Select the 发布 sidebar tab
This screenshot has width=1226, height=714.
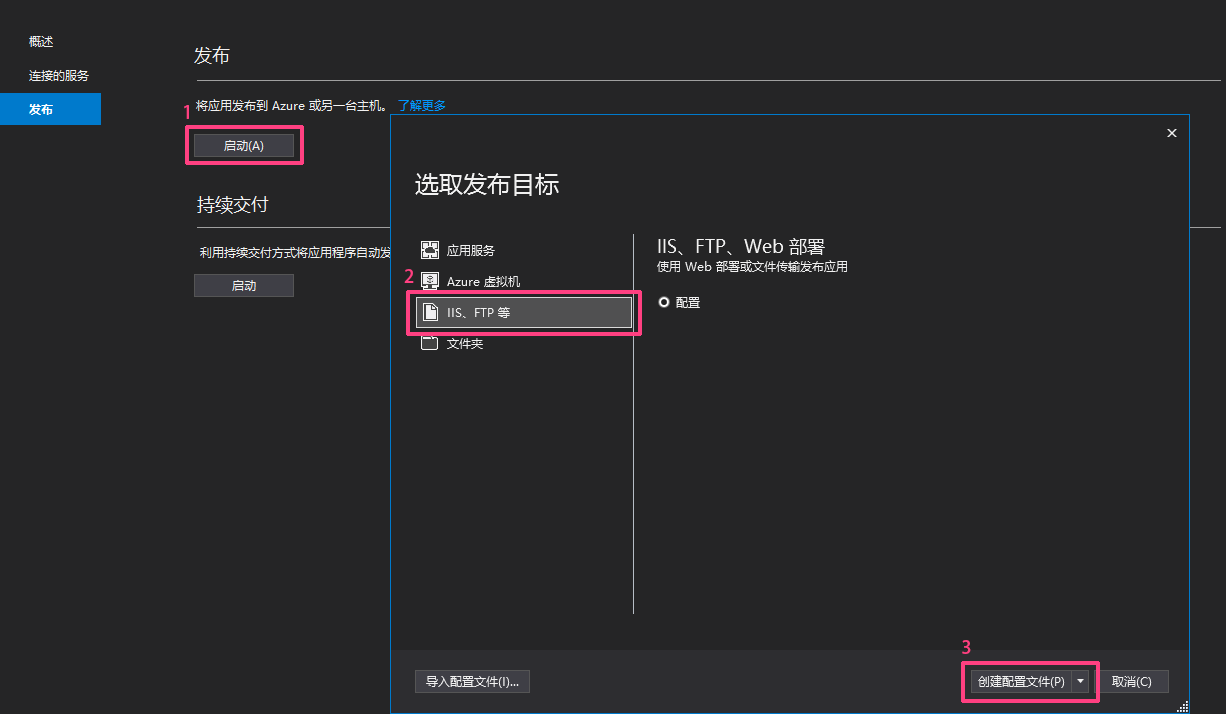pyautogui.click(x=50, y=109)
